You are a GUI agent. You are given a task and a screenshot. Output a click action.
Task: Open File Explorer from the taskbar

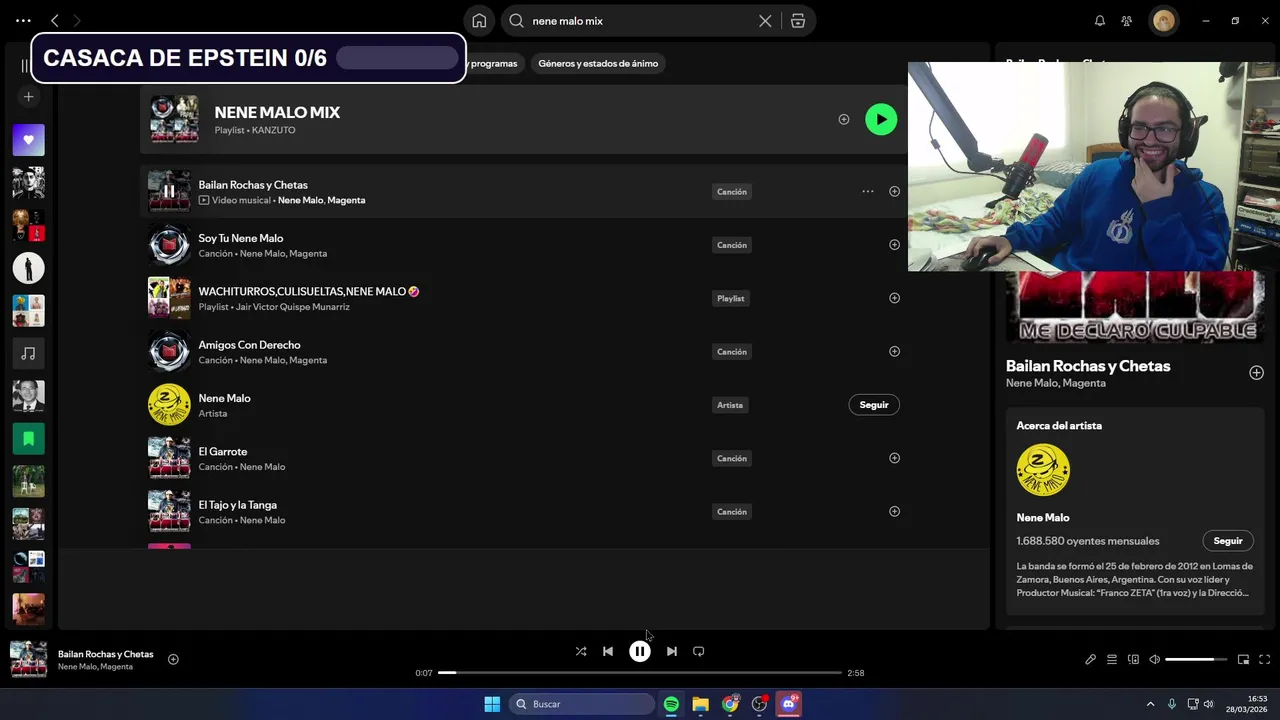700,704
